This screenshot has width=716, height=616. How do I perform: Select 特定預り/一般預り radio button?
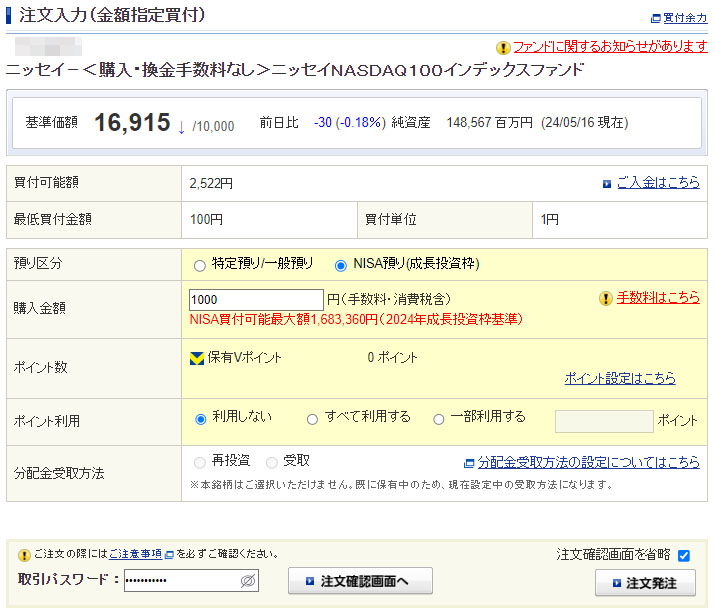pyautogui.click(x=200, y=265)
